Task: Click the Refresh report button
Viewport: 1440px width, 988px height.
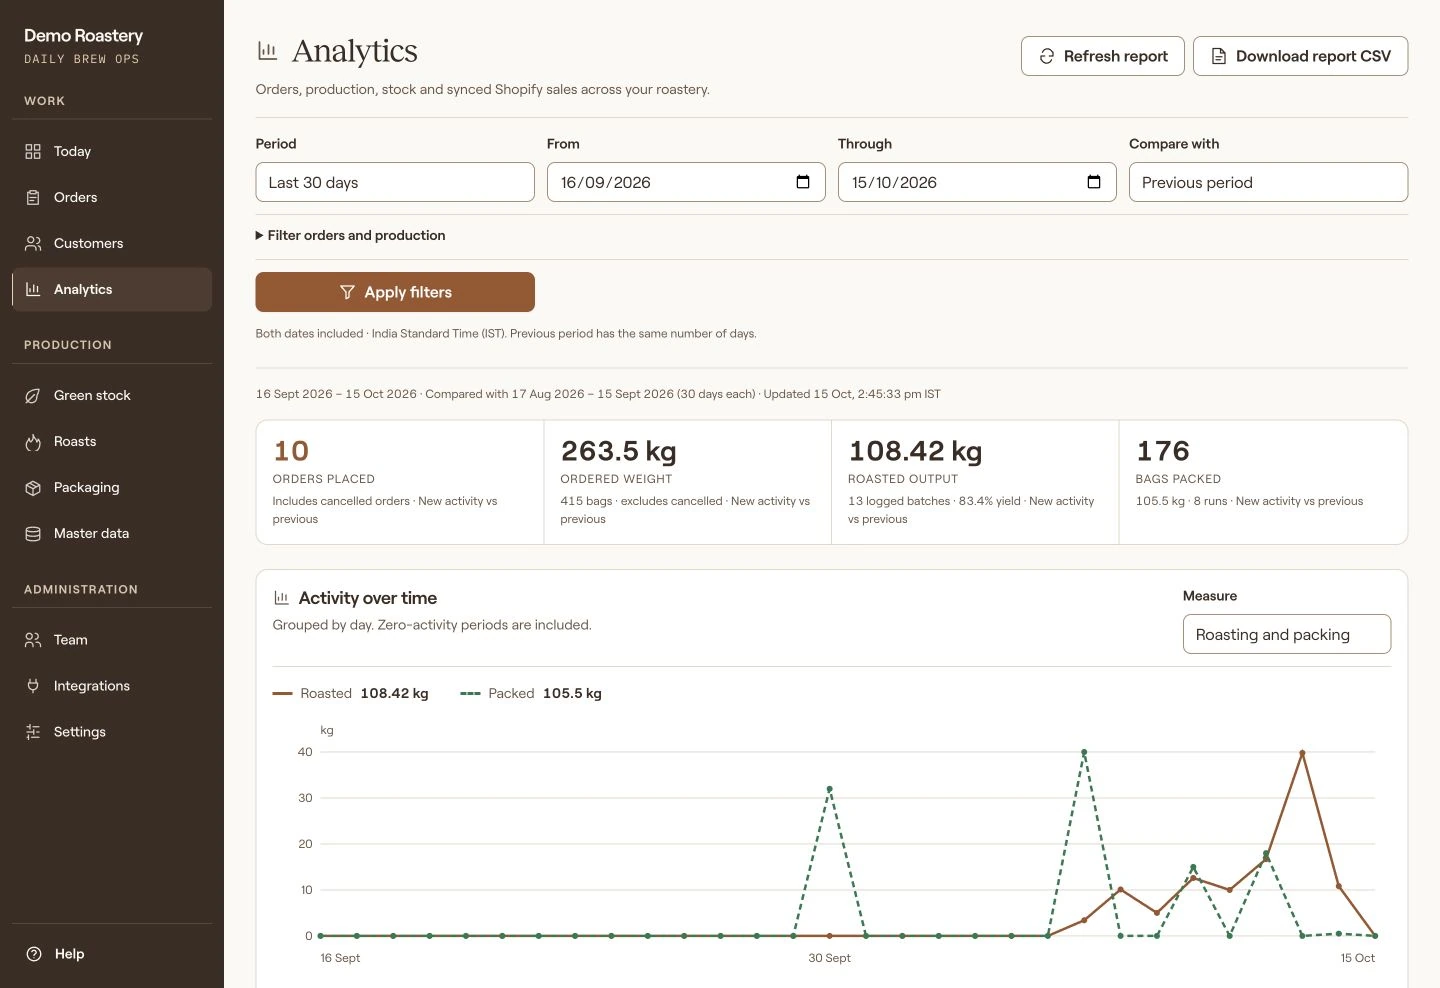Action: pos(1103,56)
